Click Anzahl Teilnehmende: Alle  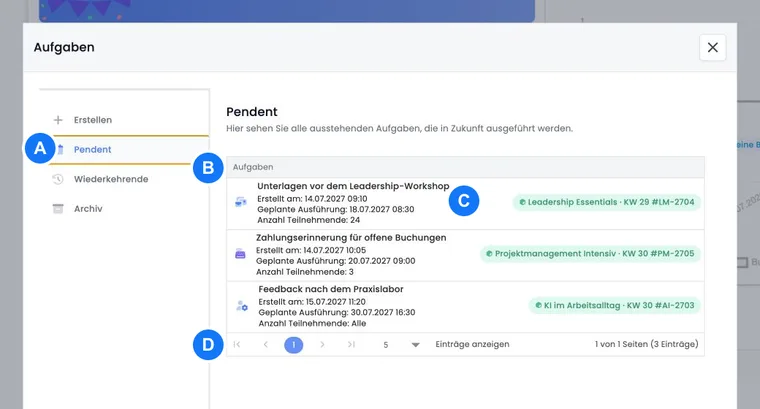coord(312,323)
